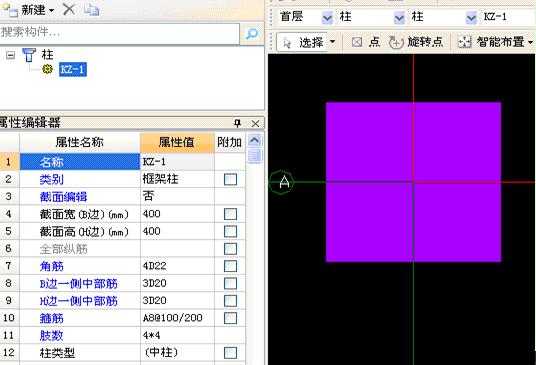The image size is (536, 365).
Task: Click the 否 value of 截面编辑
Action: coord(177,196)
